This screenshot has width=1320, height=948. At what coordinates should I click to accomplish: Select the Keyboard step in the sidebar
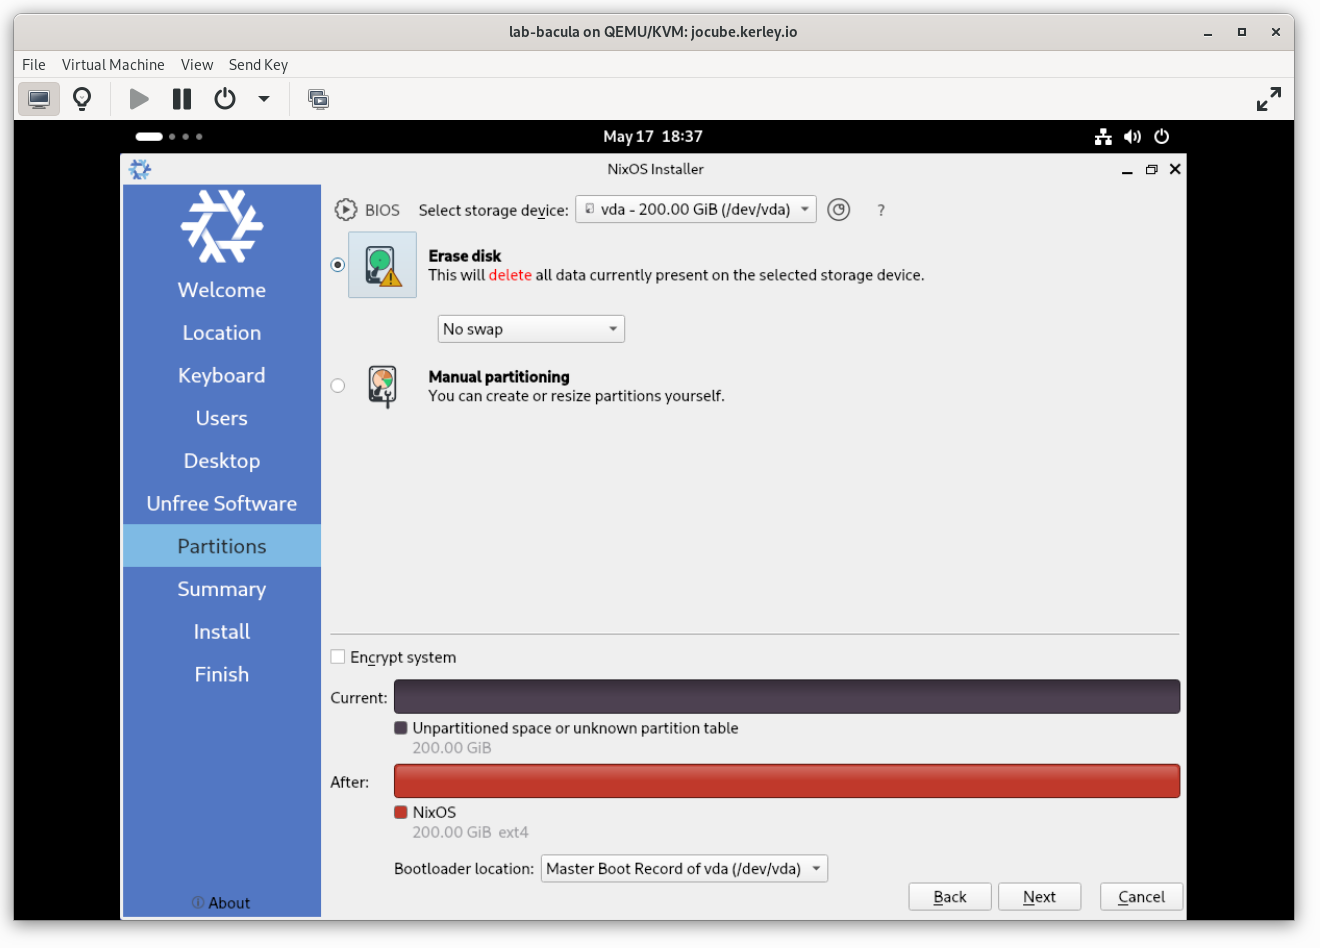pos(222,376)
